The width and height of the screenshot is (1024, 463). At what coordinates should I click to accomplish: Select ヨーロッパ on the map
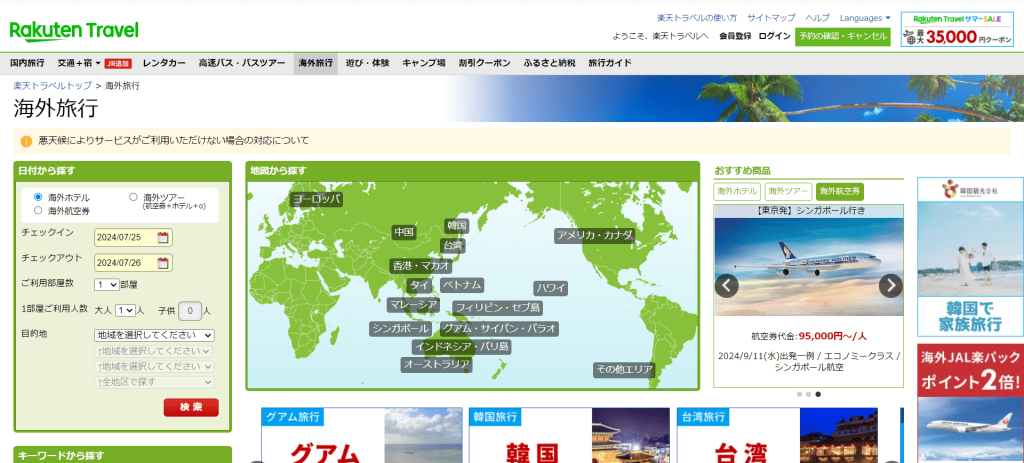pos(316,200)
